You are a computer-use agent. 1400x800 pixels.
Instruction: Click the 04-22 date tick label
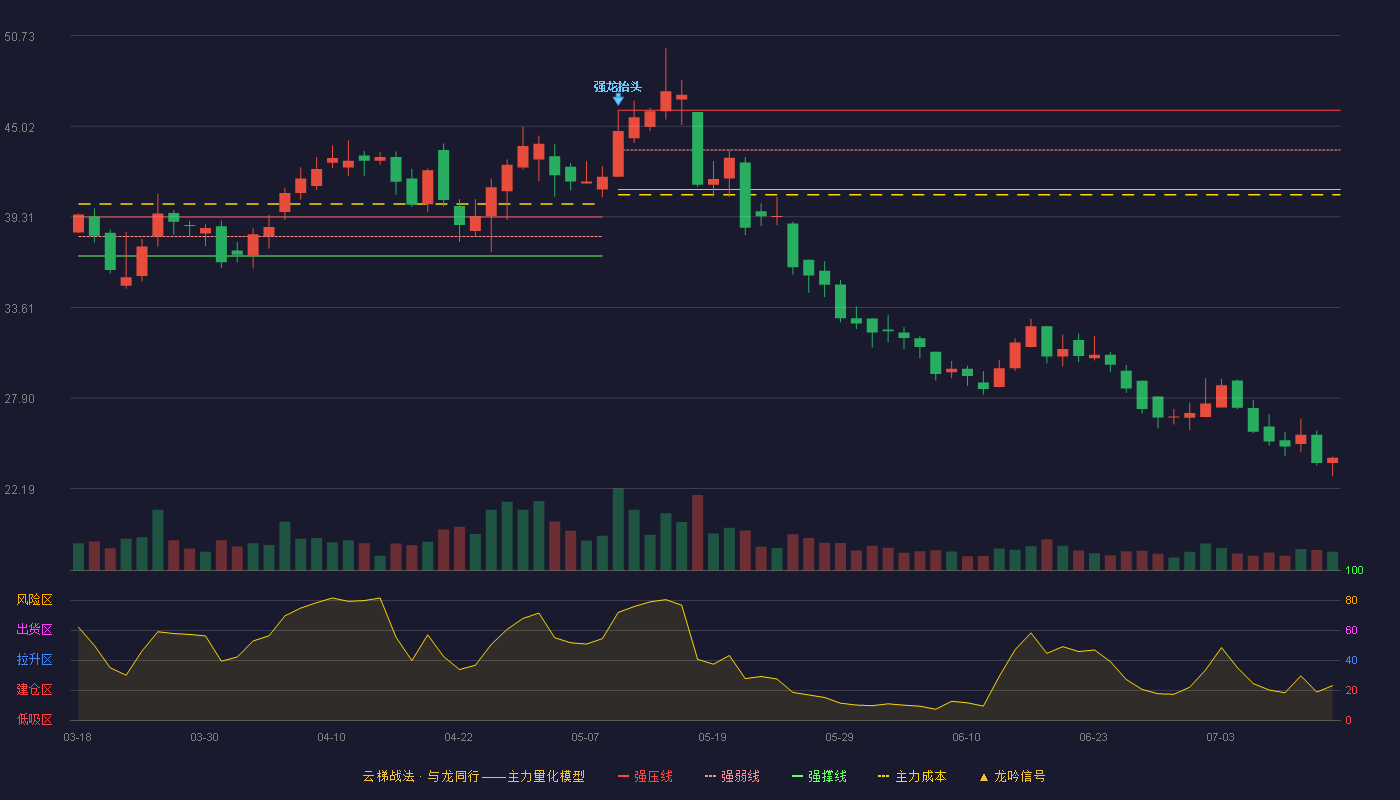458,737
